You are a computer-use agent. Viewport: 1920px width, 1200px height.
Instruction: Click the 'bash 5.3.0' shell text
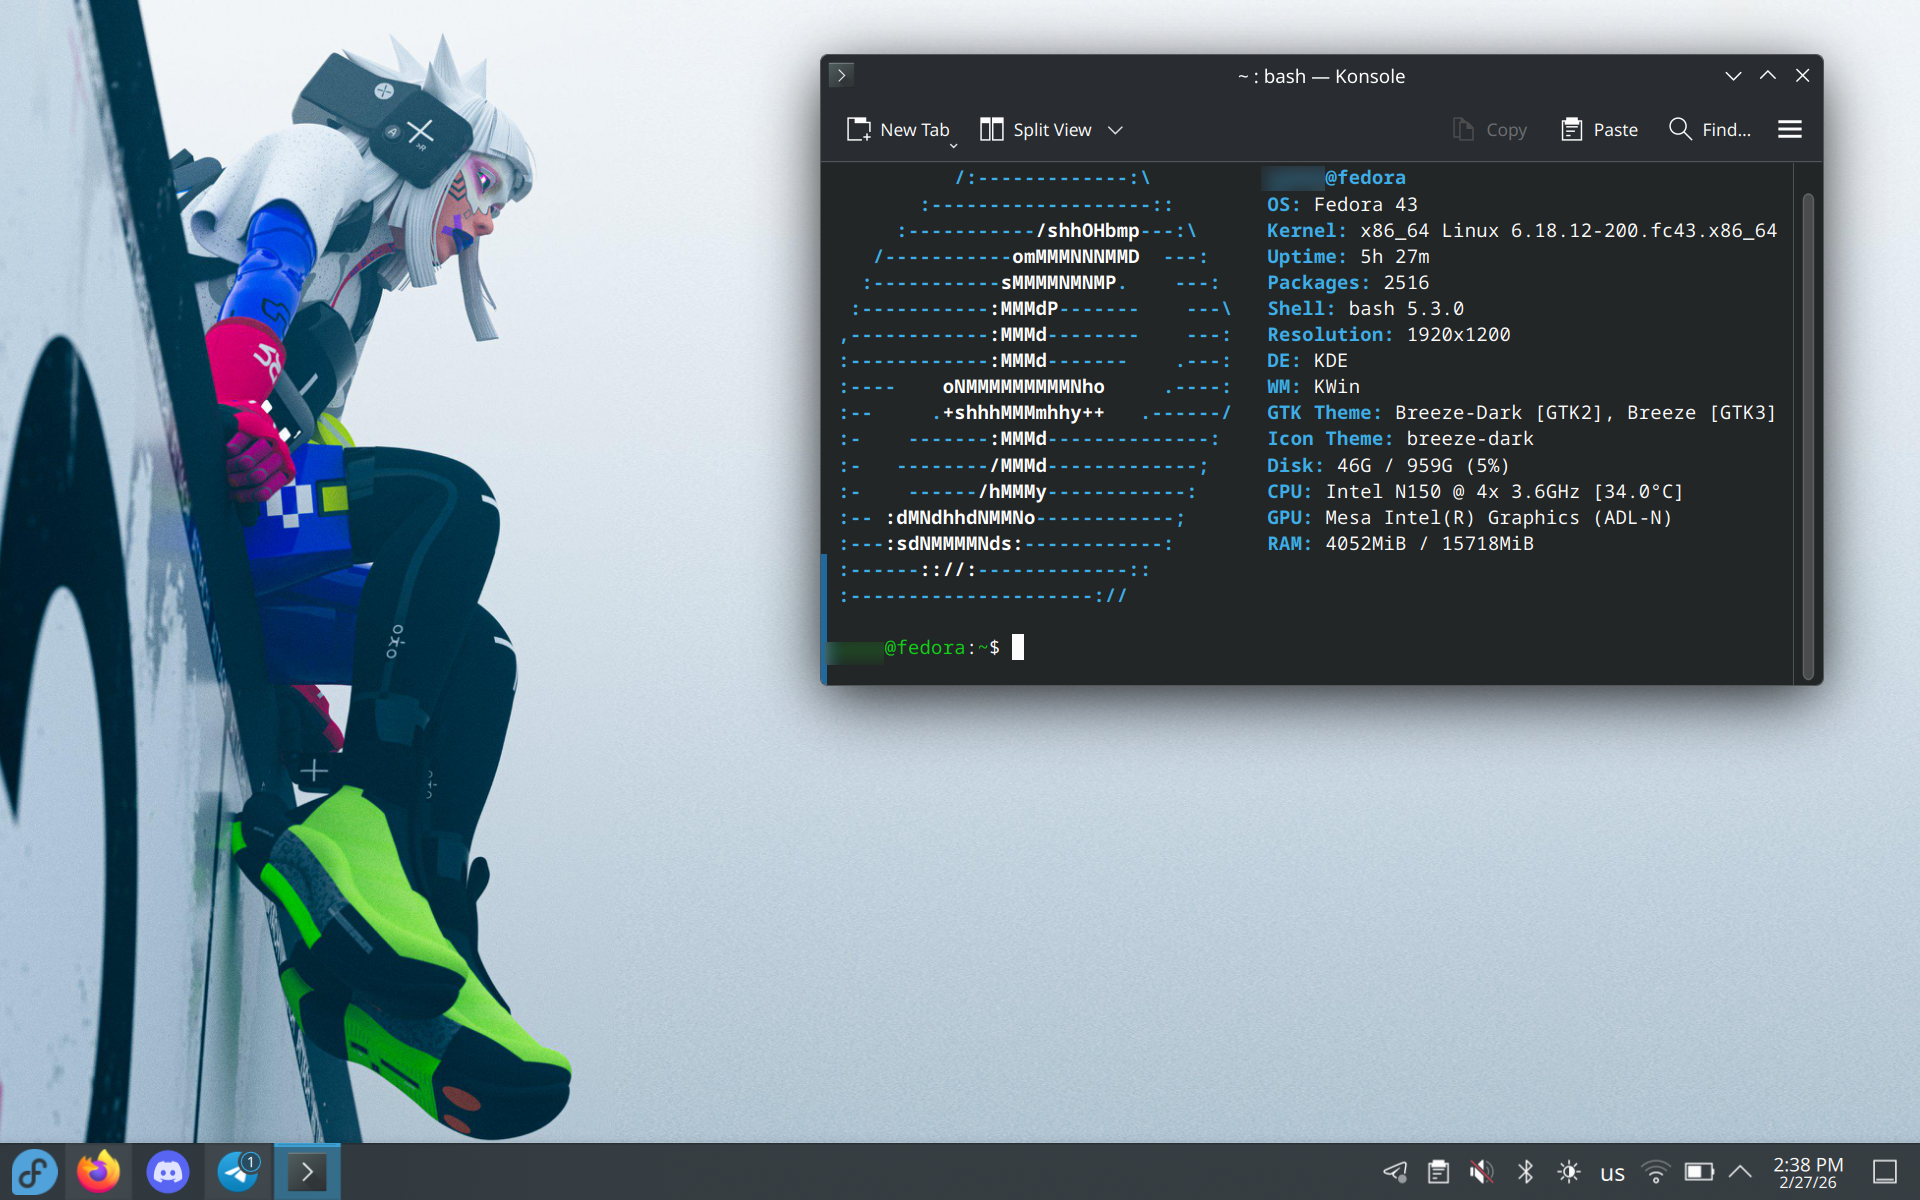(x=1406, y=308)
